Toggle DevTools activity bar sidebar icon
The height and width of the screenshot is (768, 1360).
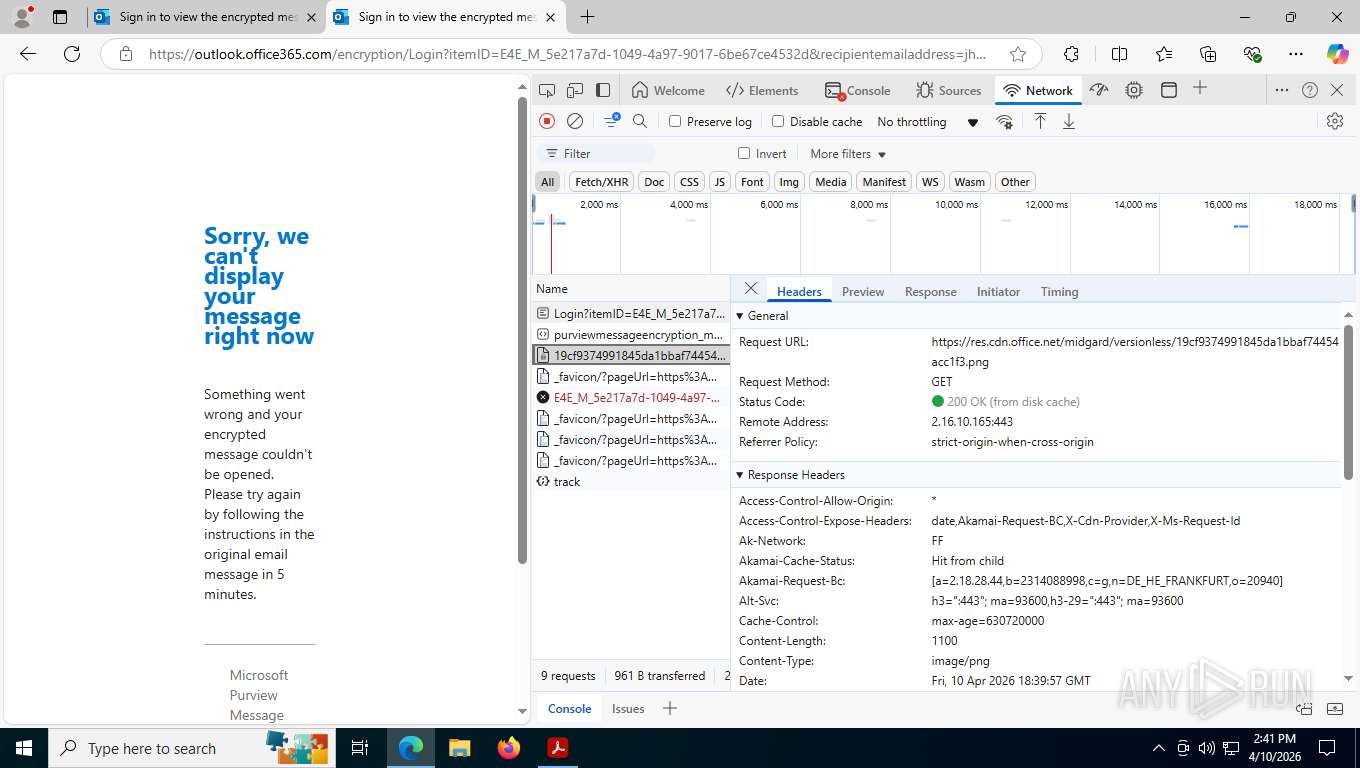603,90
